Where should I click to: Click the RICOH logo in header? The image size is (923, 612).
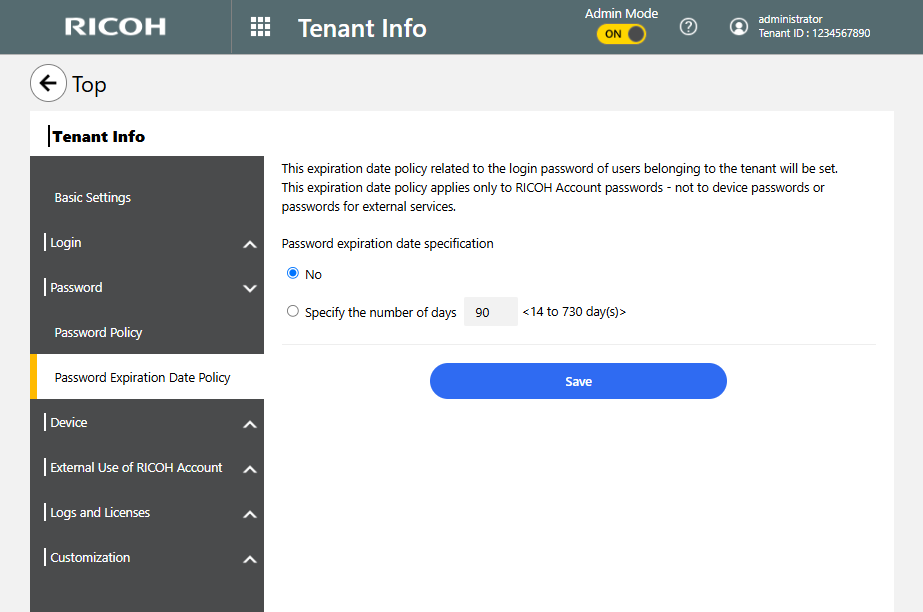point(115,27)
